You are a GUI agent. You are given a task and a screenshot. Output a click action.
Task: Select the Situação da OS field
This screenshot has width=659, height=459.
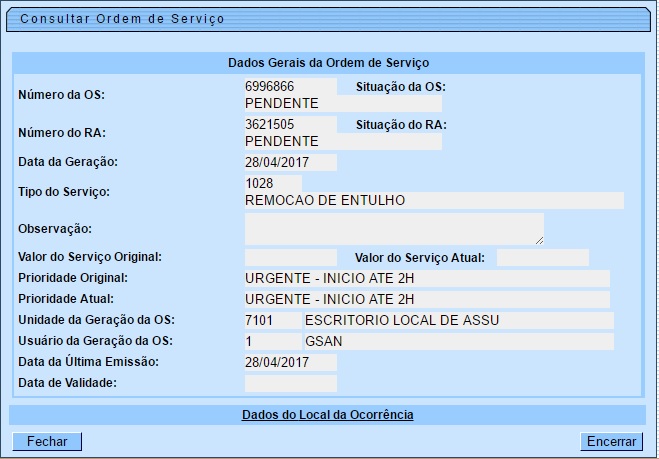click(x=342, y=103)
